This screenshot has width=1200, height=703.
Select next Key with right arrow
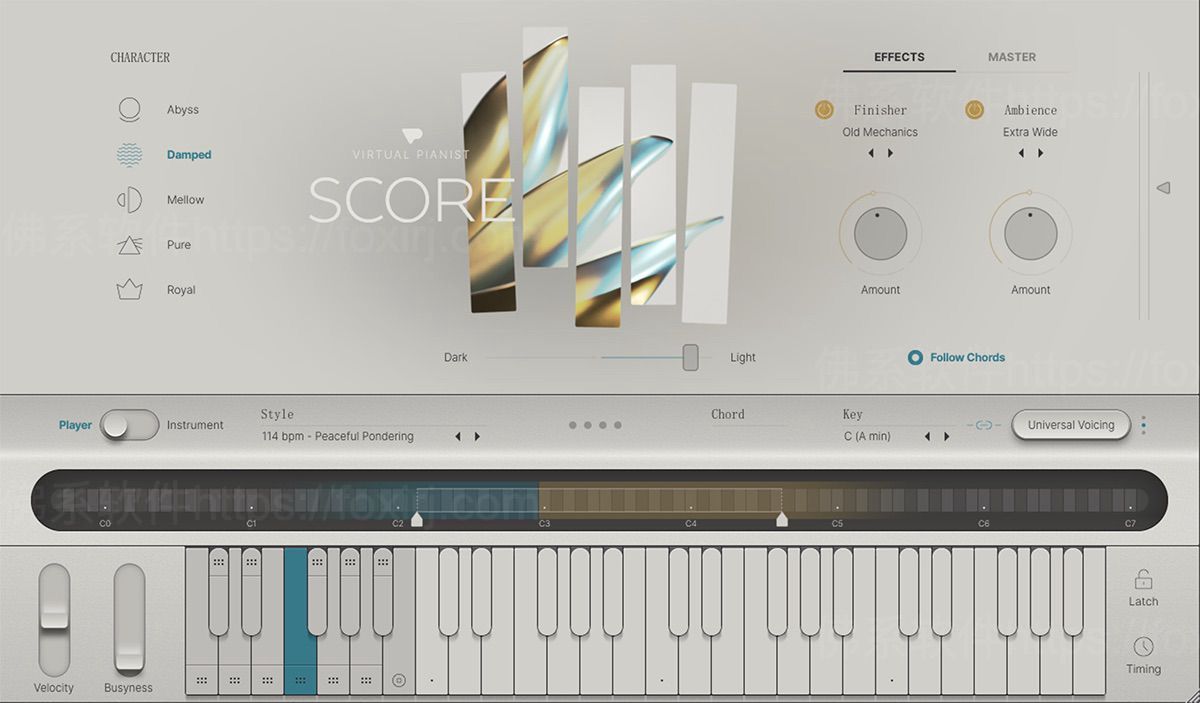[946, 437]
